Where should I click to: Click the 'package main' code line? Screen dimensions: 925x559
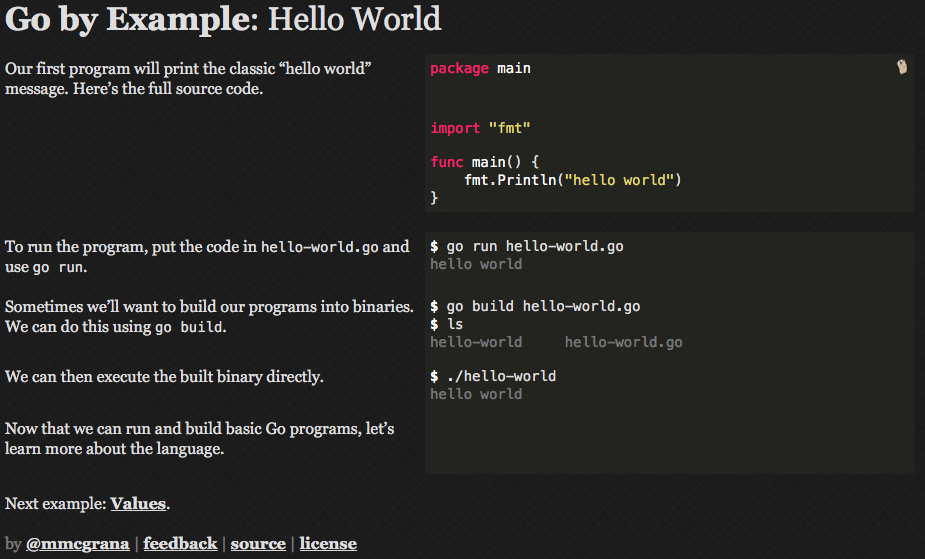click(x=480, y=69)
